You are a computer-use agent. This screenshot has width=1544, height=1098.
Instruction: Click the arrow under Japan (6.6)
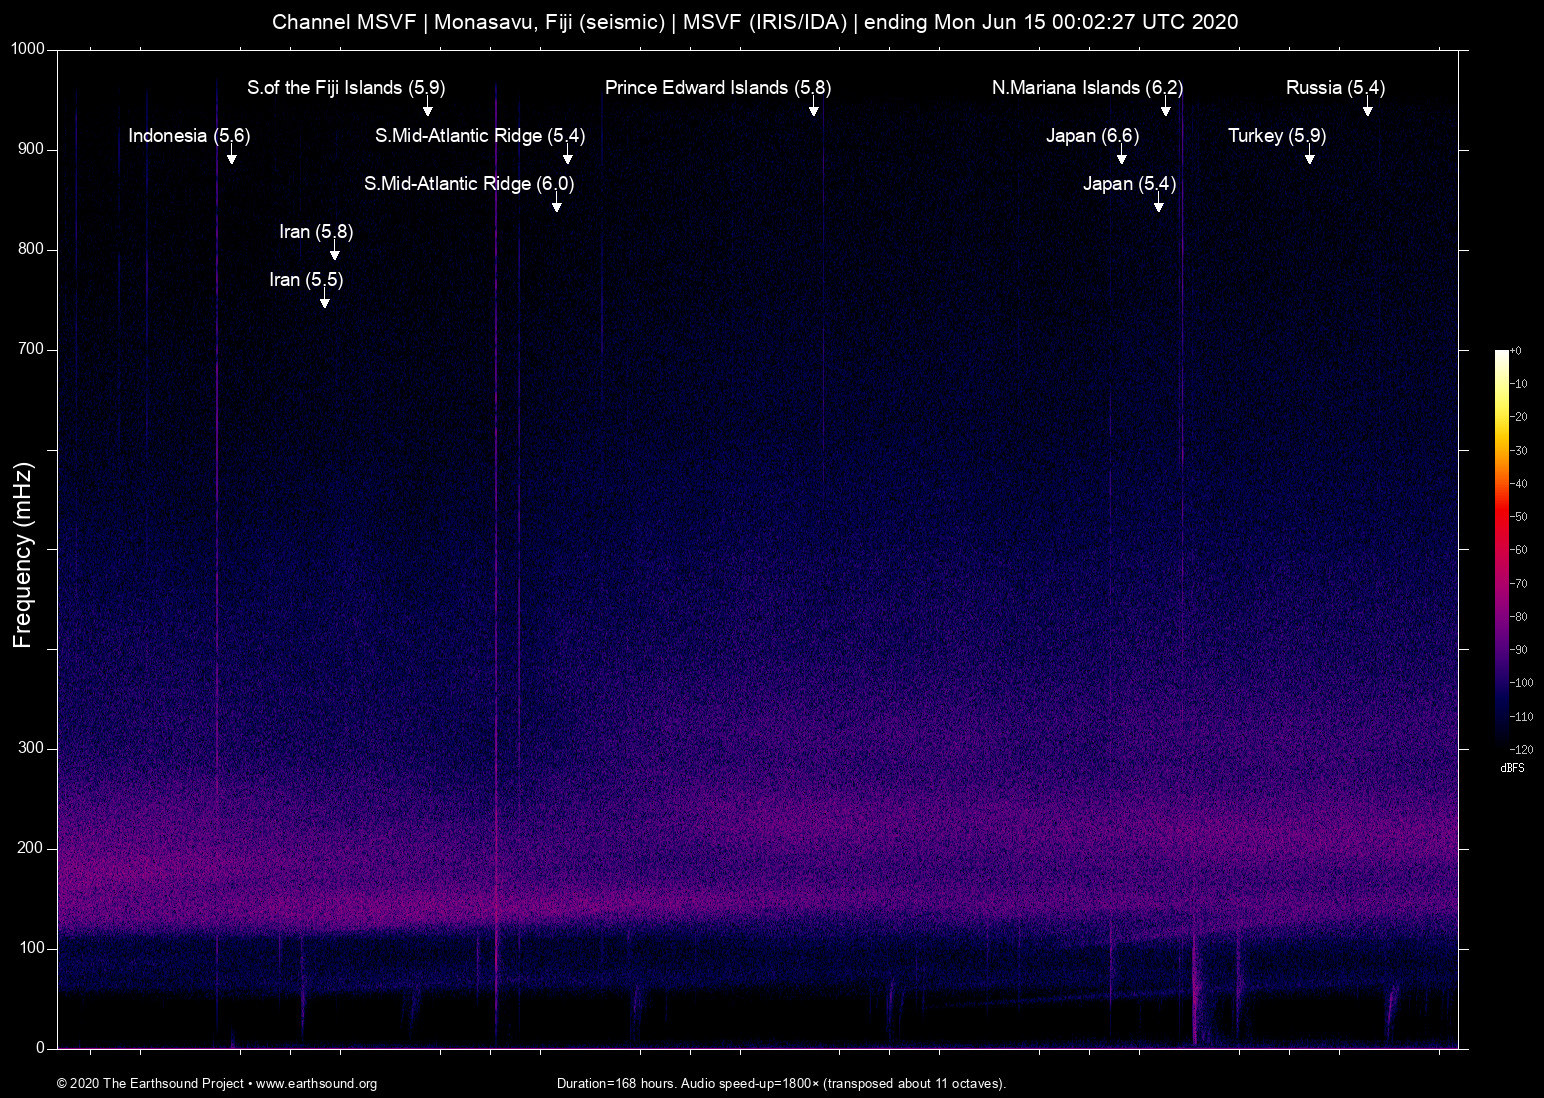pos(1121,156)
